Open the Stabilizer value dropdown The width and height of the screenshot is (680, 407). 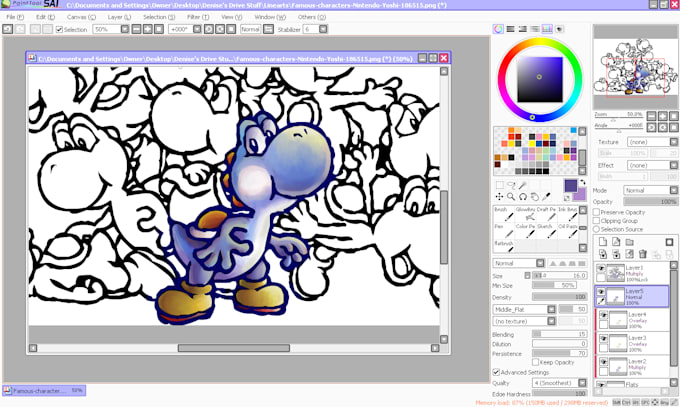point(323,29)
